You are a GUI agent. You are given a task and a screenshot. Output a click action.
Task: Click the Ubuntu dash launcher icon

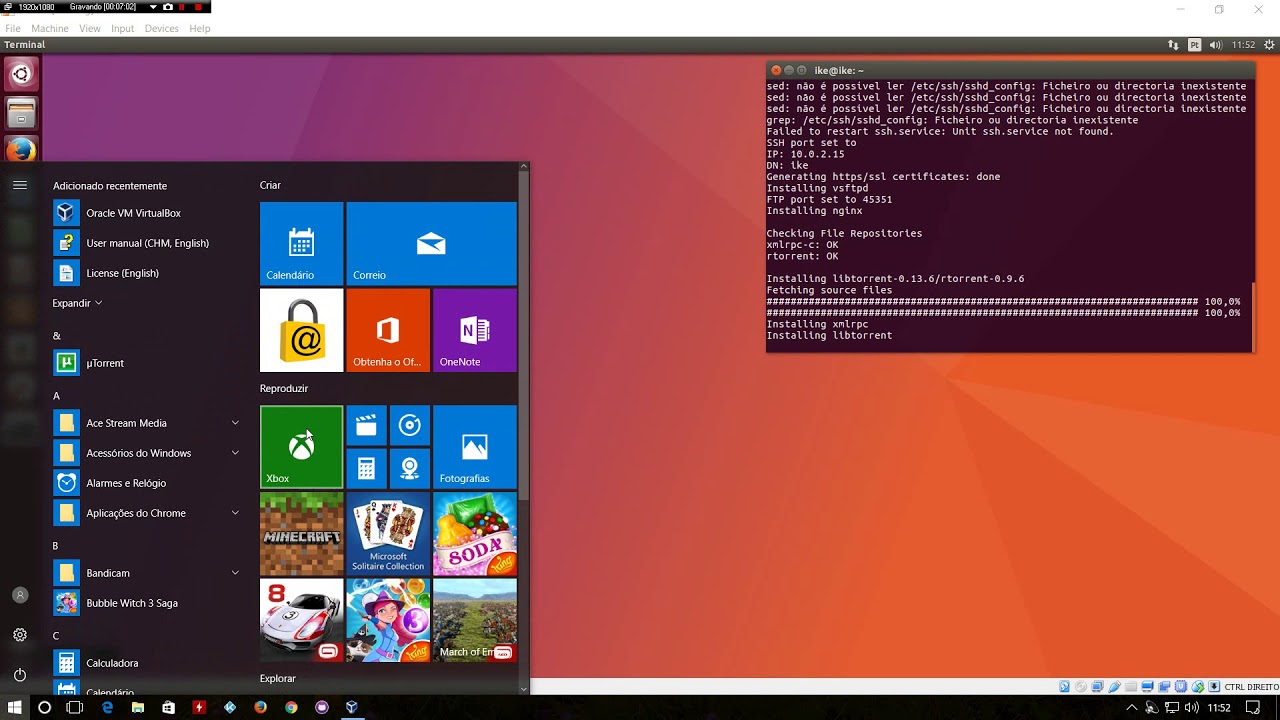[21, 74]
